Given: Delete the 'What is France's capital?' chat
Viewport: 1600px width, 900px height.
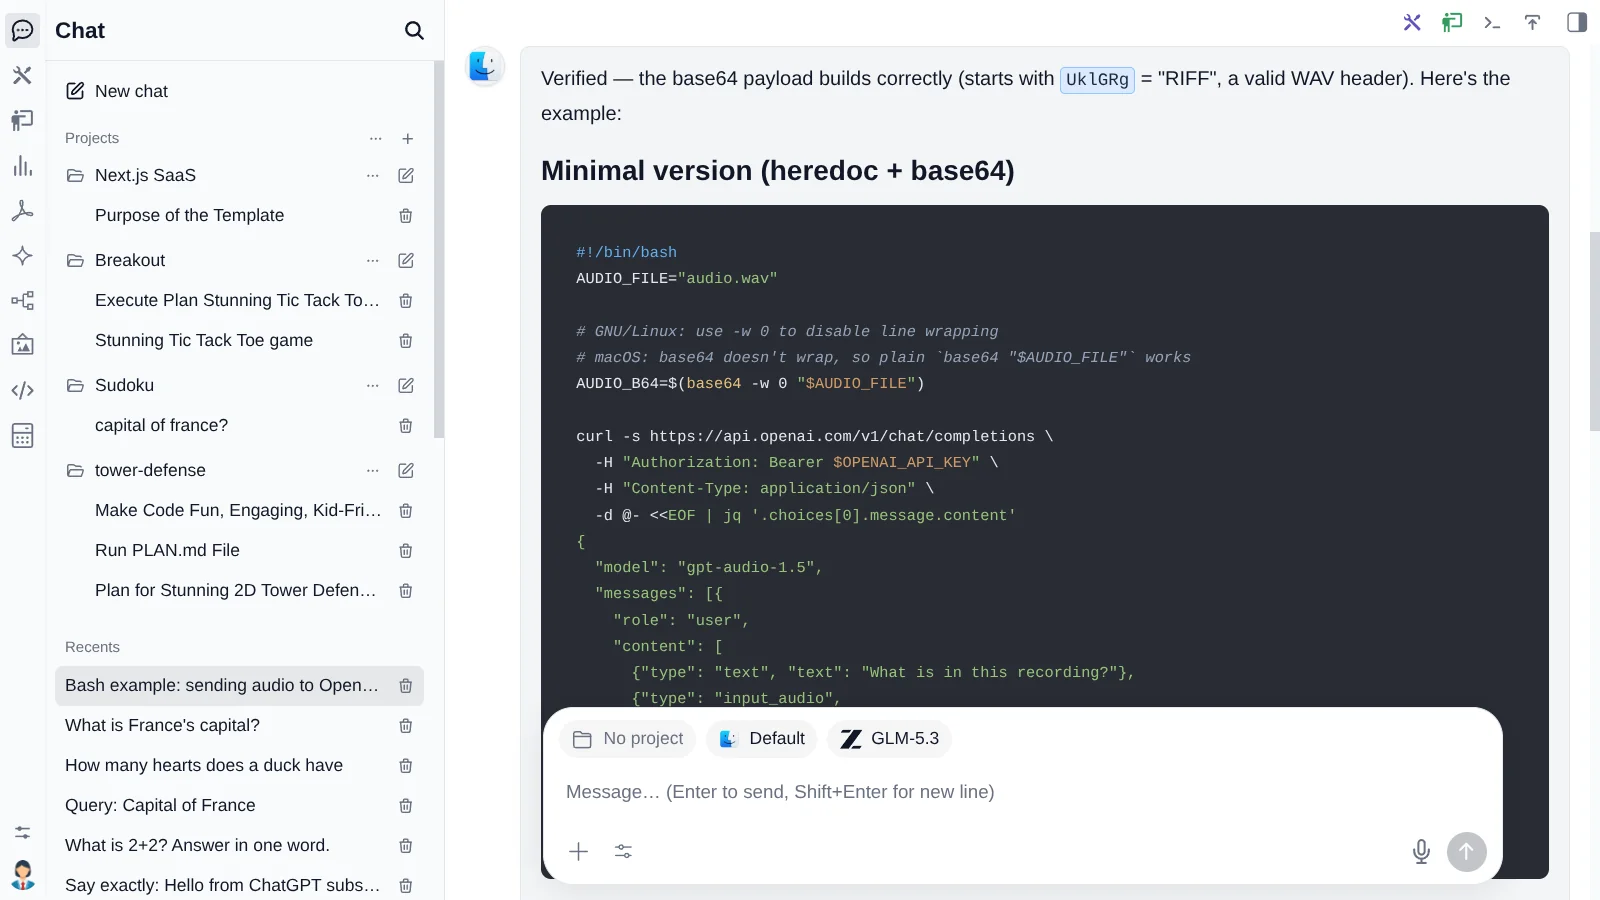Looking at the screenshot, I should point(406,726).
